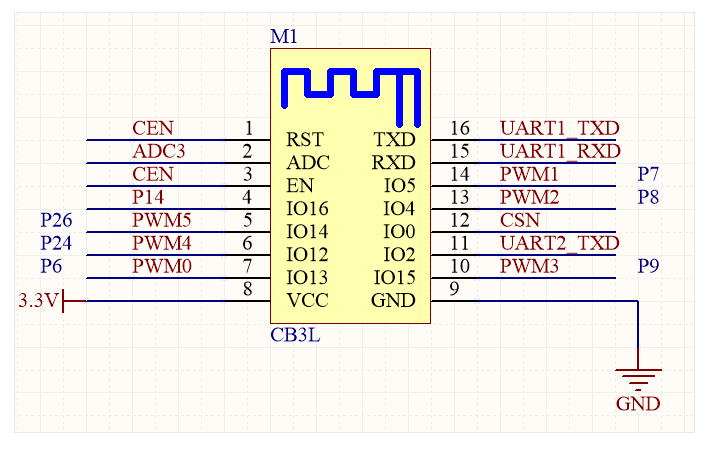This screenshot has height=449, width=724.
Task: Click the UART1_TXD net label
Action: click(x=559, y=128)
